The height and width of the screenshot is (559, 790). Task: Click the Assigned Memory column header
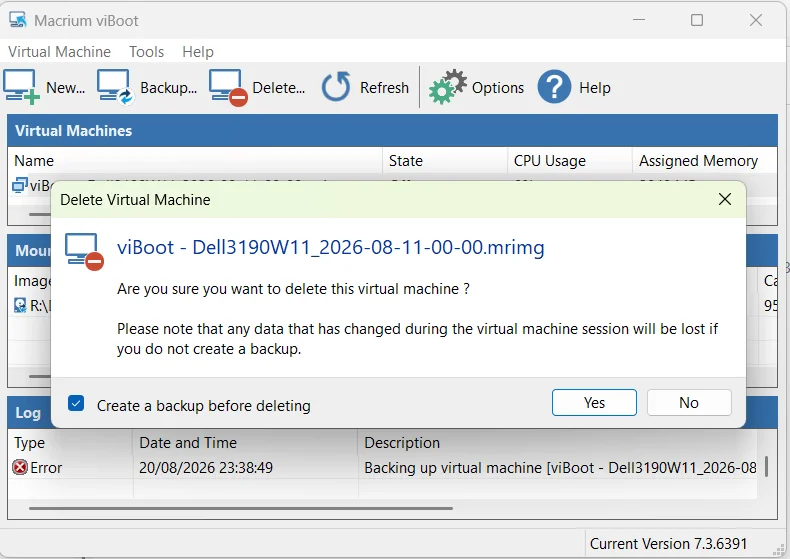pos(705,161)
